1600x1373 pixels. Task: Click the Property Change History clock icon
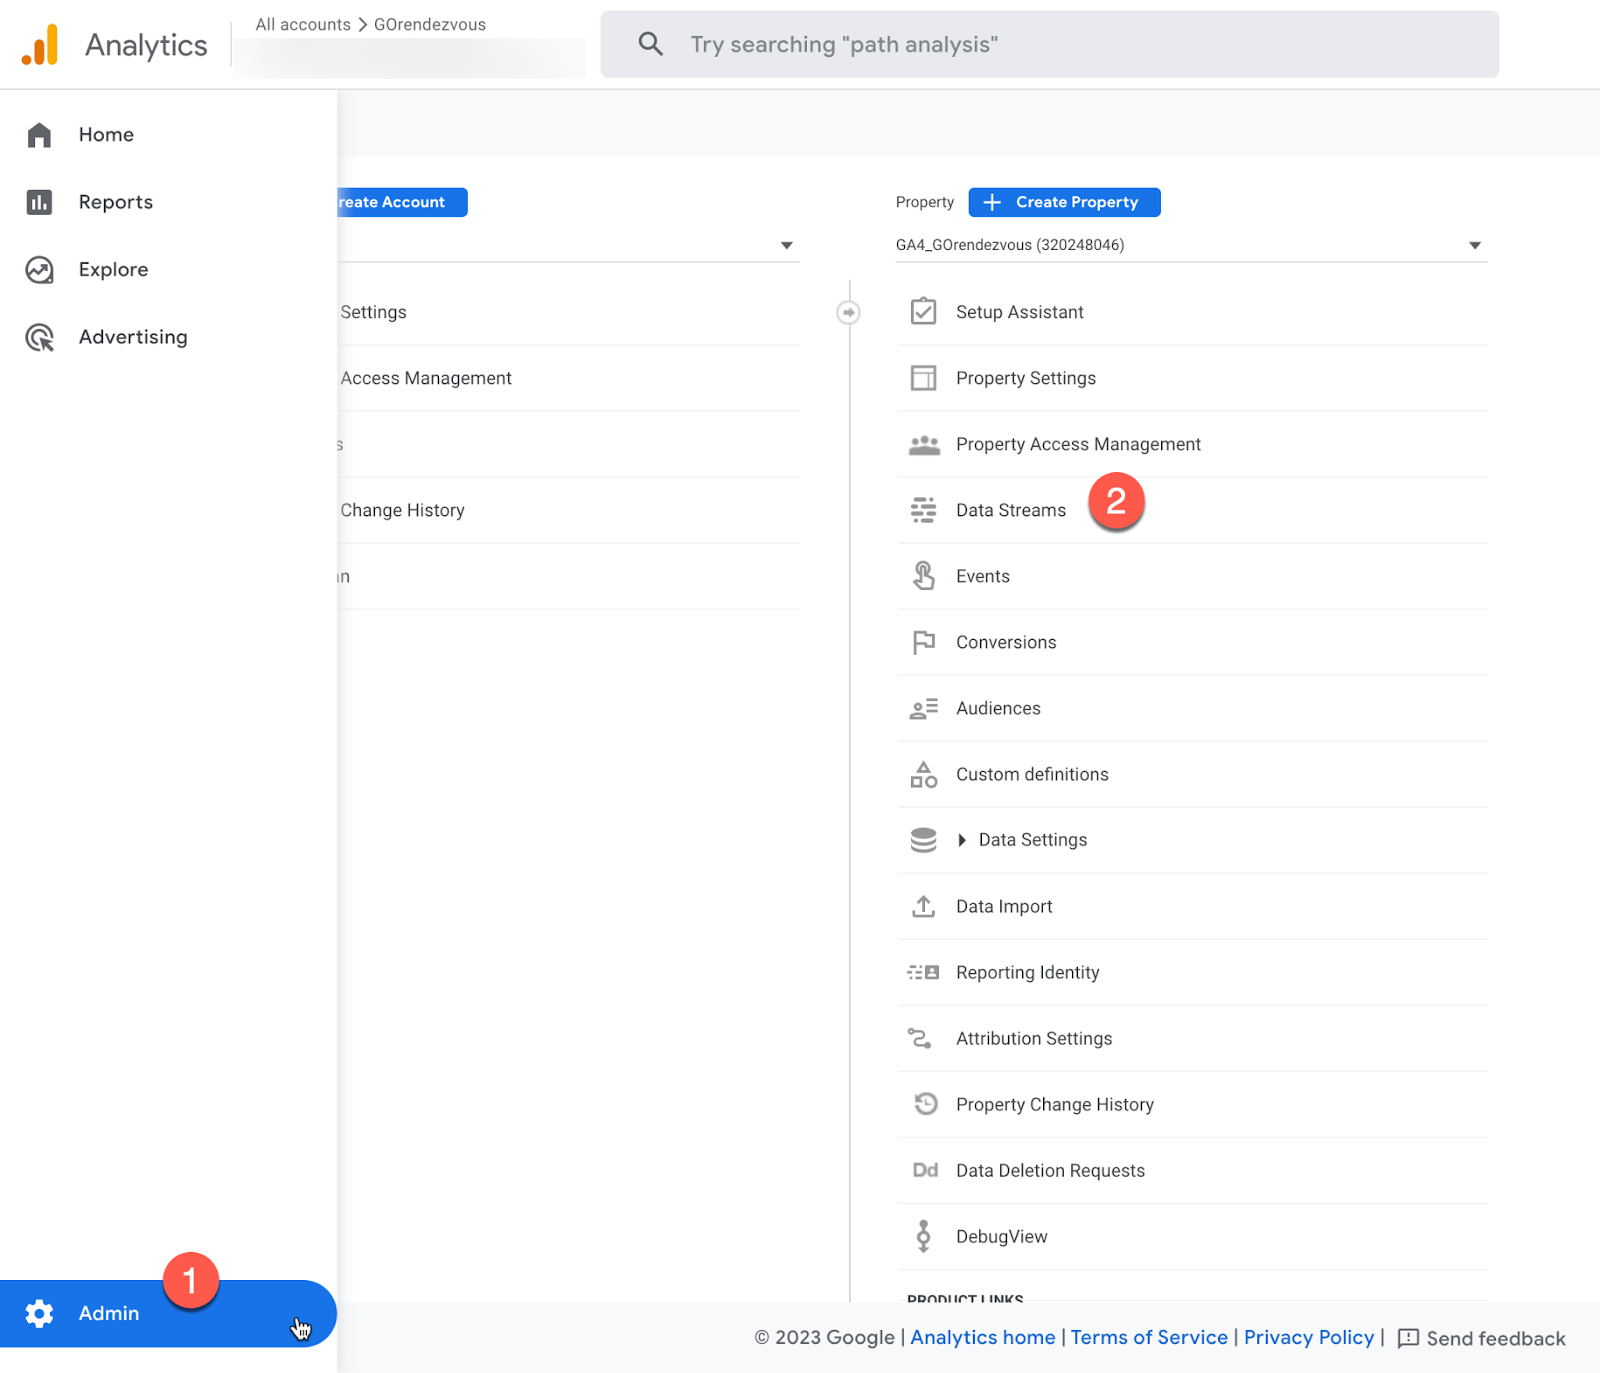[926, 1104]
